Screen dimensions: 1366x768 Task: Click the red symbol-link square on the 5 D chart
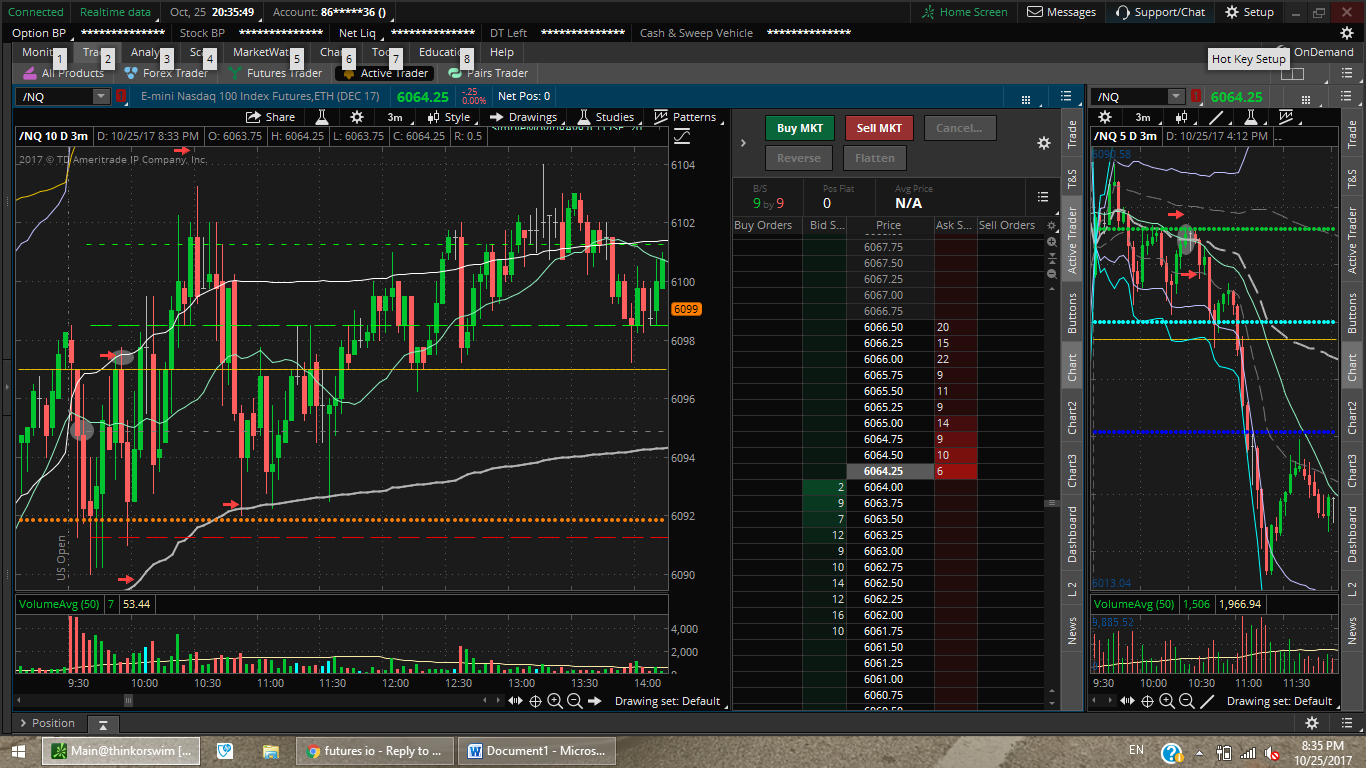point(1195,96)
